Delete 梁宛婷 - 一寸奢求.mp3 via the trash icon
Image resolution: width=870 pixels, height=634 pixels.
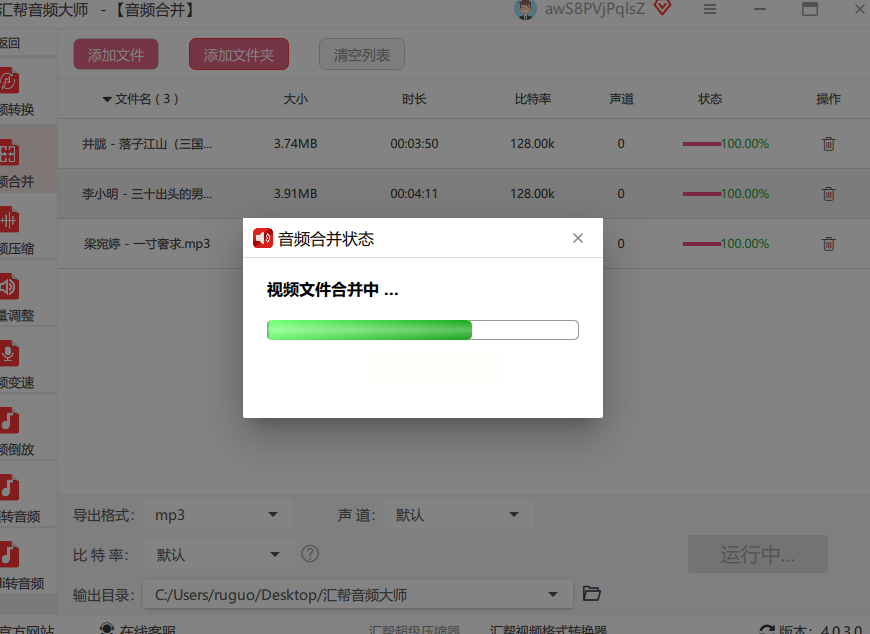click(828, 244)
